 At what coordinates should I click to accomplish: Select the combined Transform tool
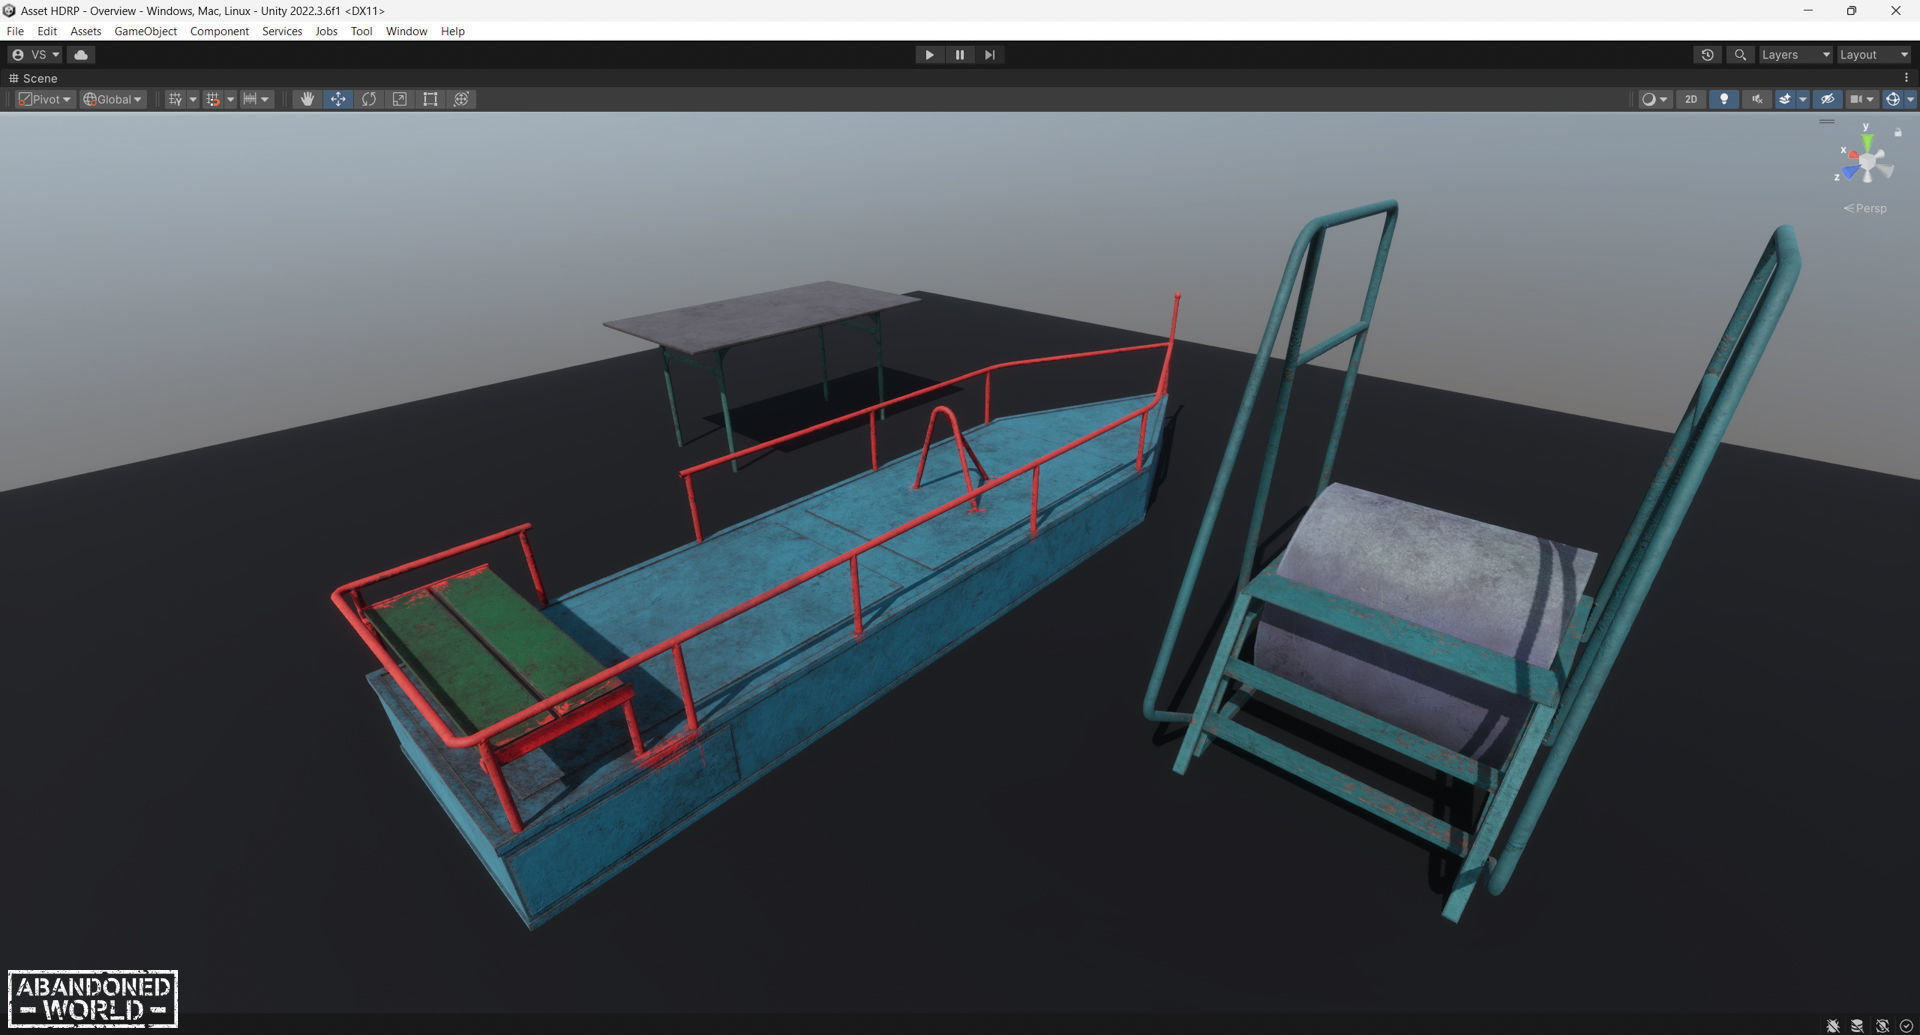[461, 99]
